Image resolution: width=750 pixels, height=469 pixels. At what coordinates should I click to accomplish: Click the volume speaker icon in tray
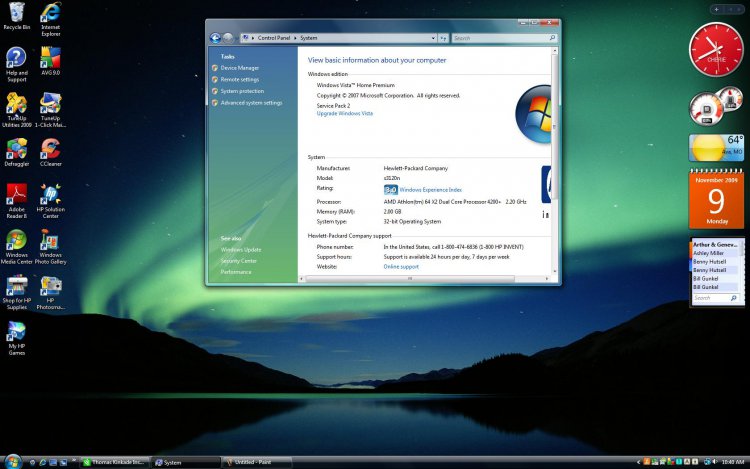coord(715,462)
